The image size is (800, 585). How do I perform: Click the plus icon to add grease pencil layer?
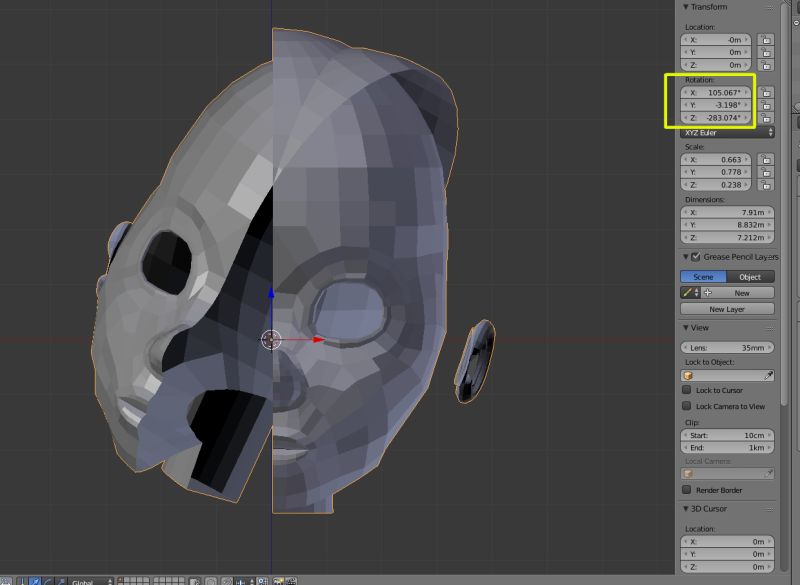(x=709, y=291)
